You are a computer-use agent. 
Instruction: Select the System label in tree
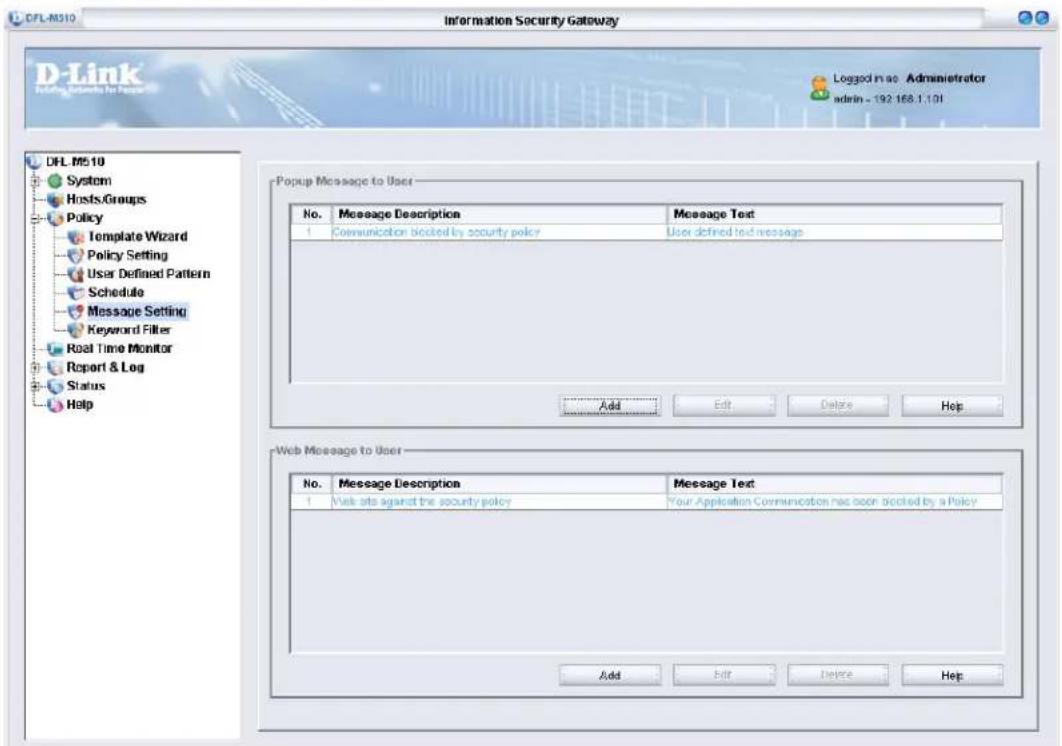89,181
